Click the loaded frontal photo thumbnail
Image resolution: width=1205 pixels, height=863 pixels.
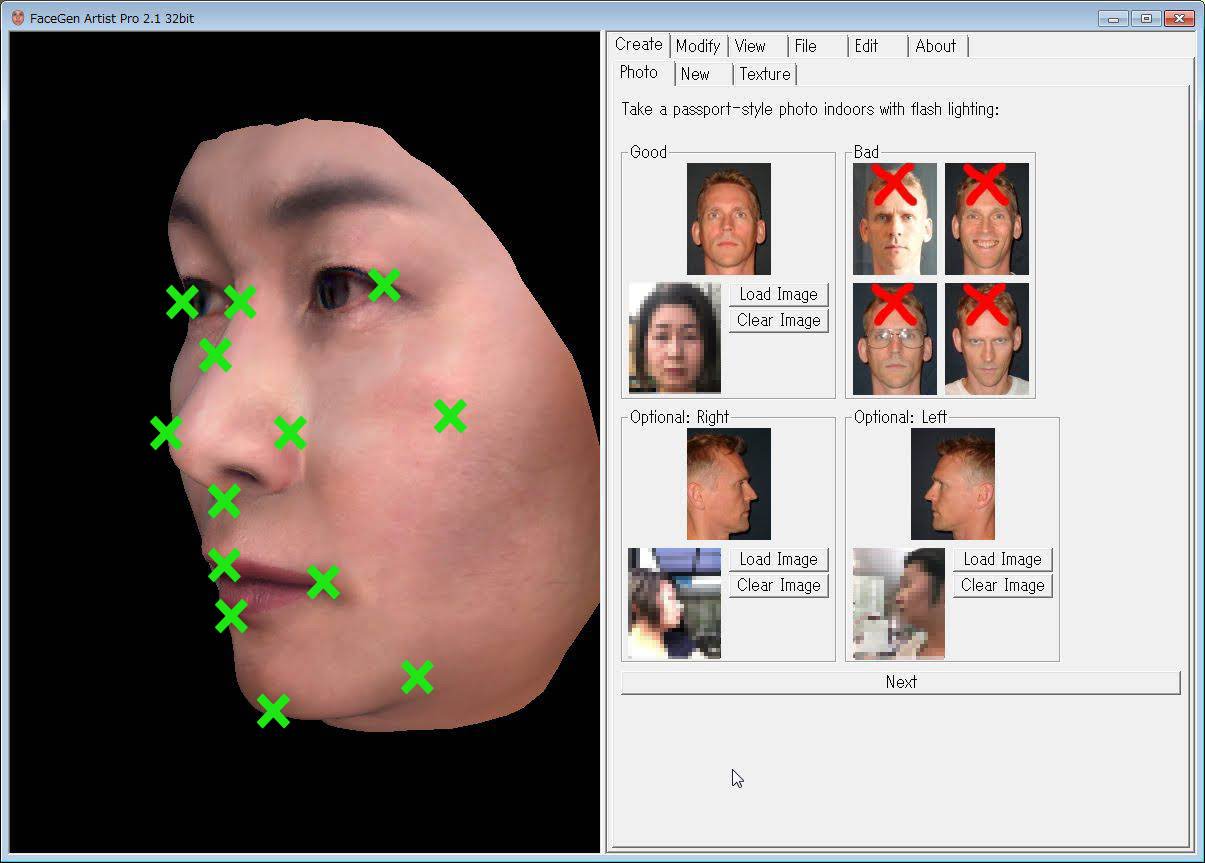pyautogui.click(x=674, y=338)
